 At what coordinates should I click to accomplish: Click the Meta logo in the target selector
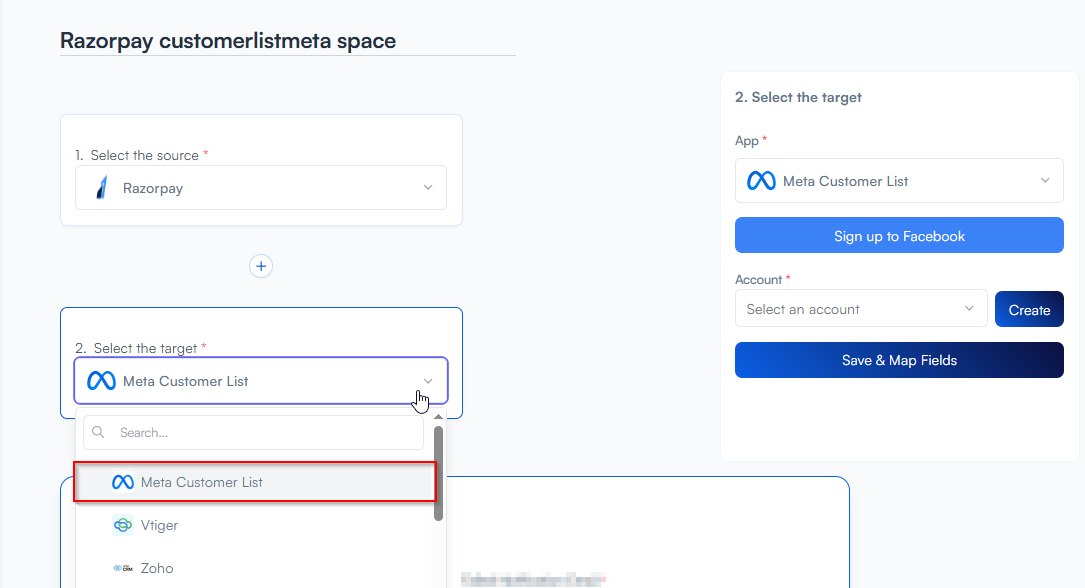click(x=101, y=381)
